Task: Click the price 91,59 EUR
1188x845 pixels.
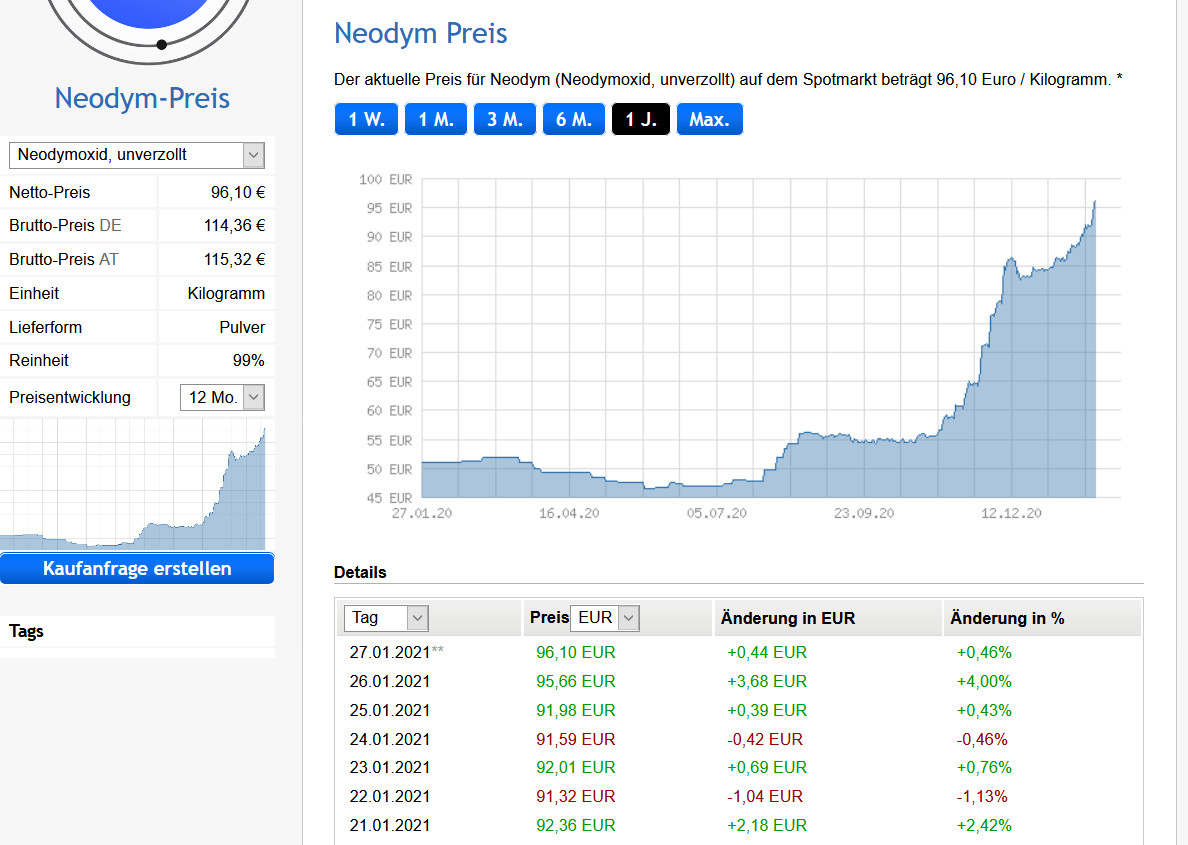Action: pyautogui.click(x=576, y=739)
